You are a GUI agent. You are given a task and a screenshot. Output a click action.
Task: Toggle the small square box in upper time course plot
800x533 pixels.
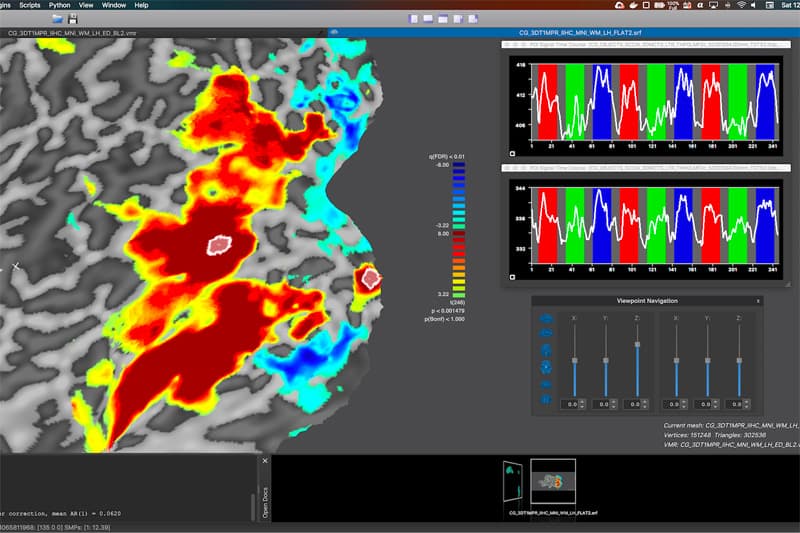click(512, 154)
